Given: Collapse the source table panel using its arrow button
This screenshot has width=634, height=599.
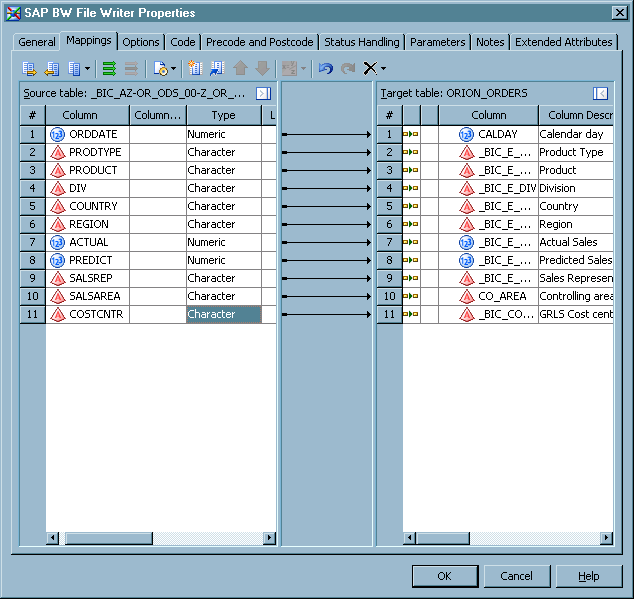Looking at the screenshot, I should (264, 93).
